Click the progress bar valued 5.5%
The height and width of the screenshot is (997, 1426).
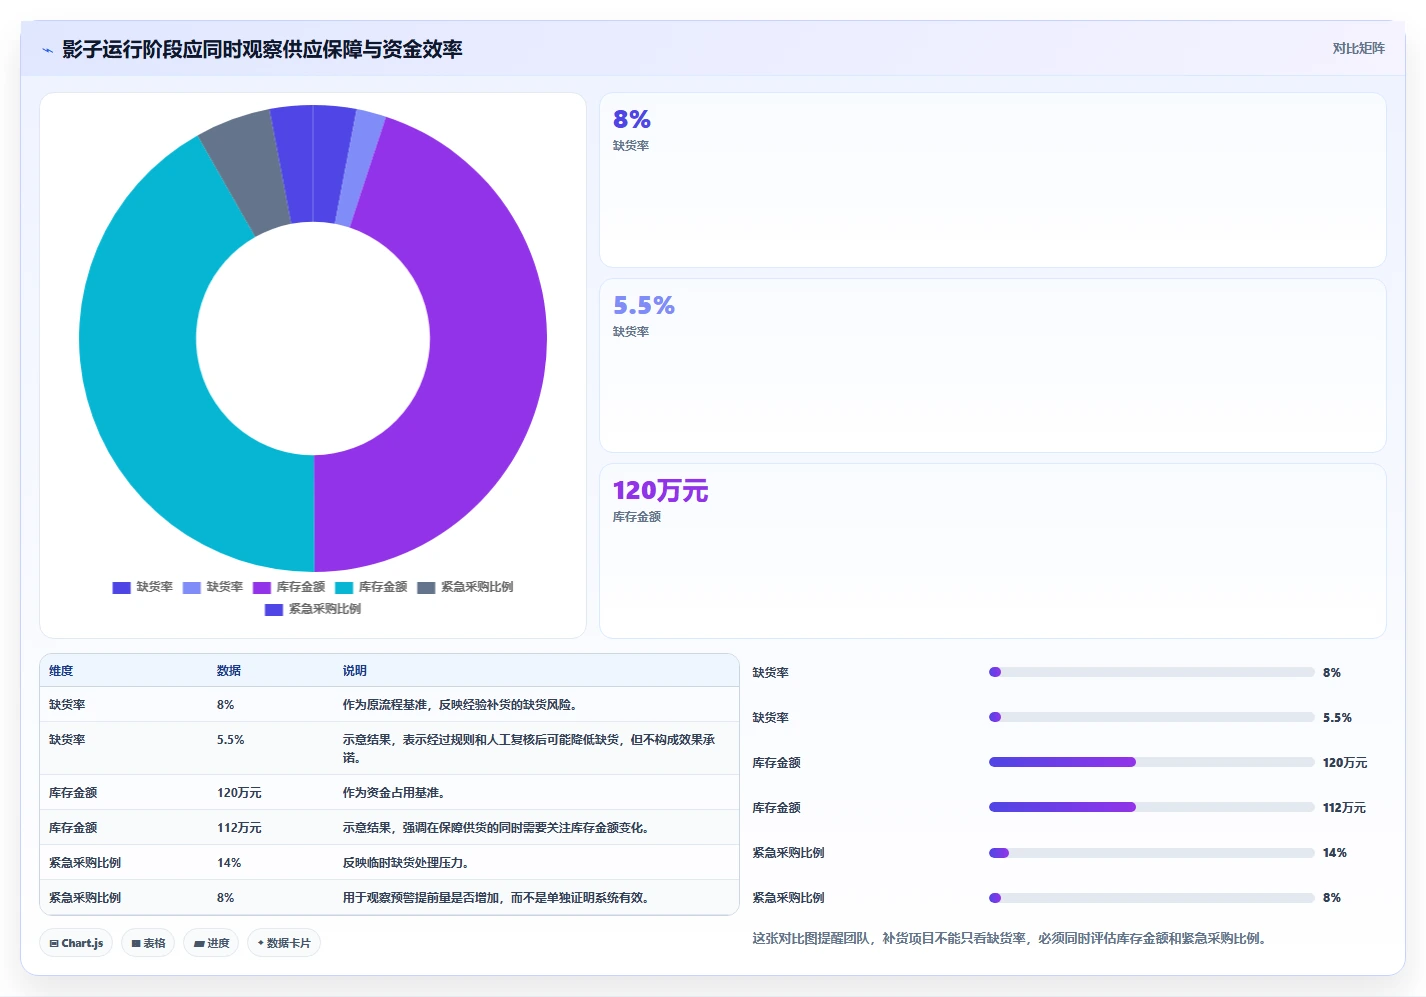point(1151,717)
